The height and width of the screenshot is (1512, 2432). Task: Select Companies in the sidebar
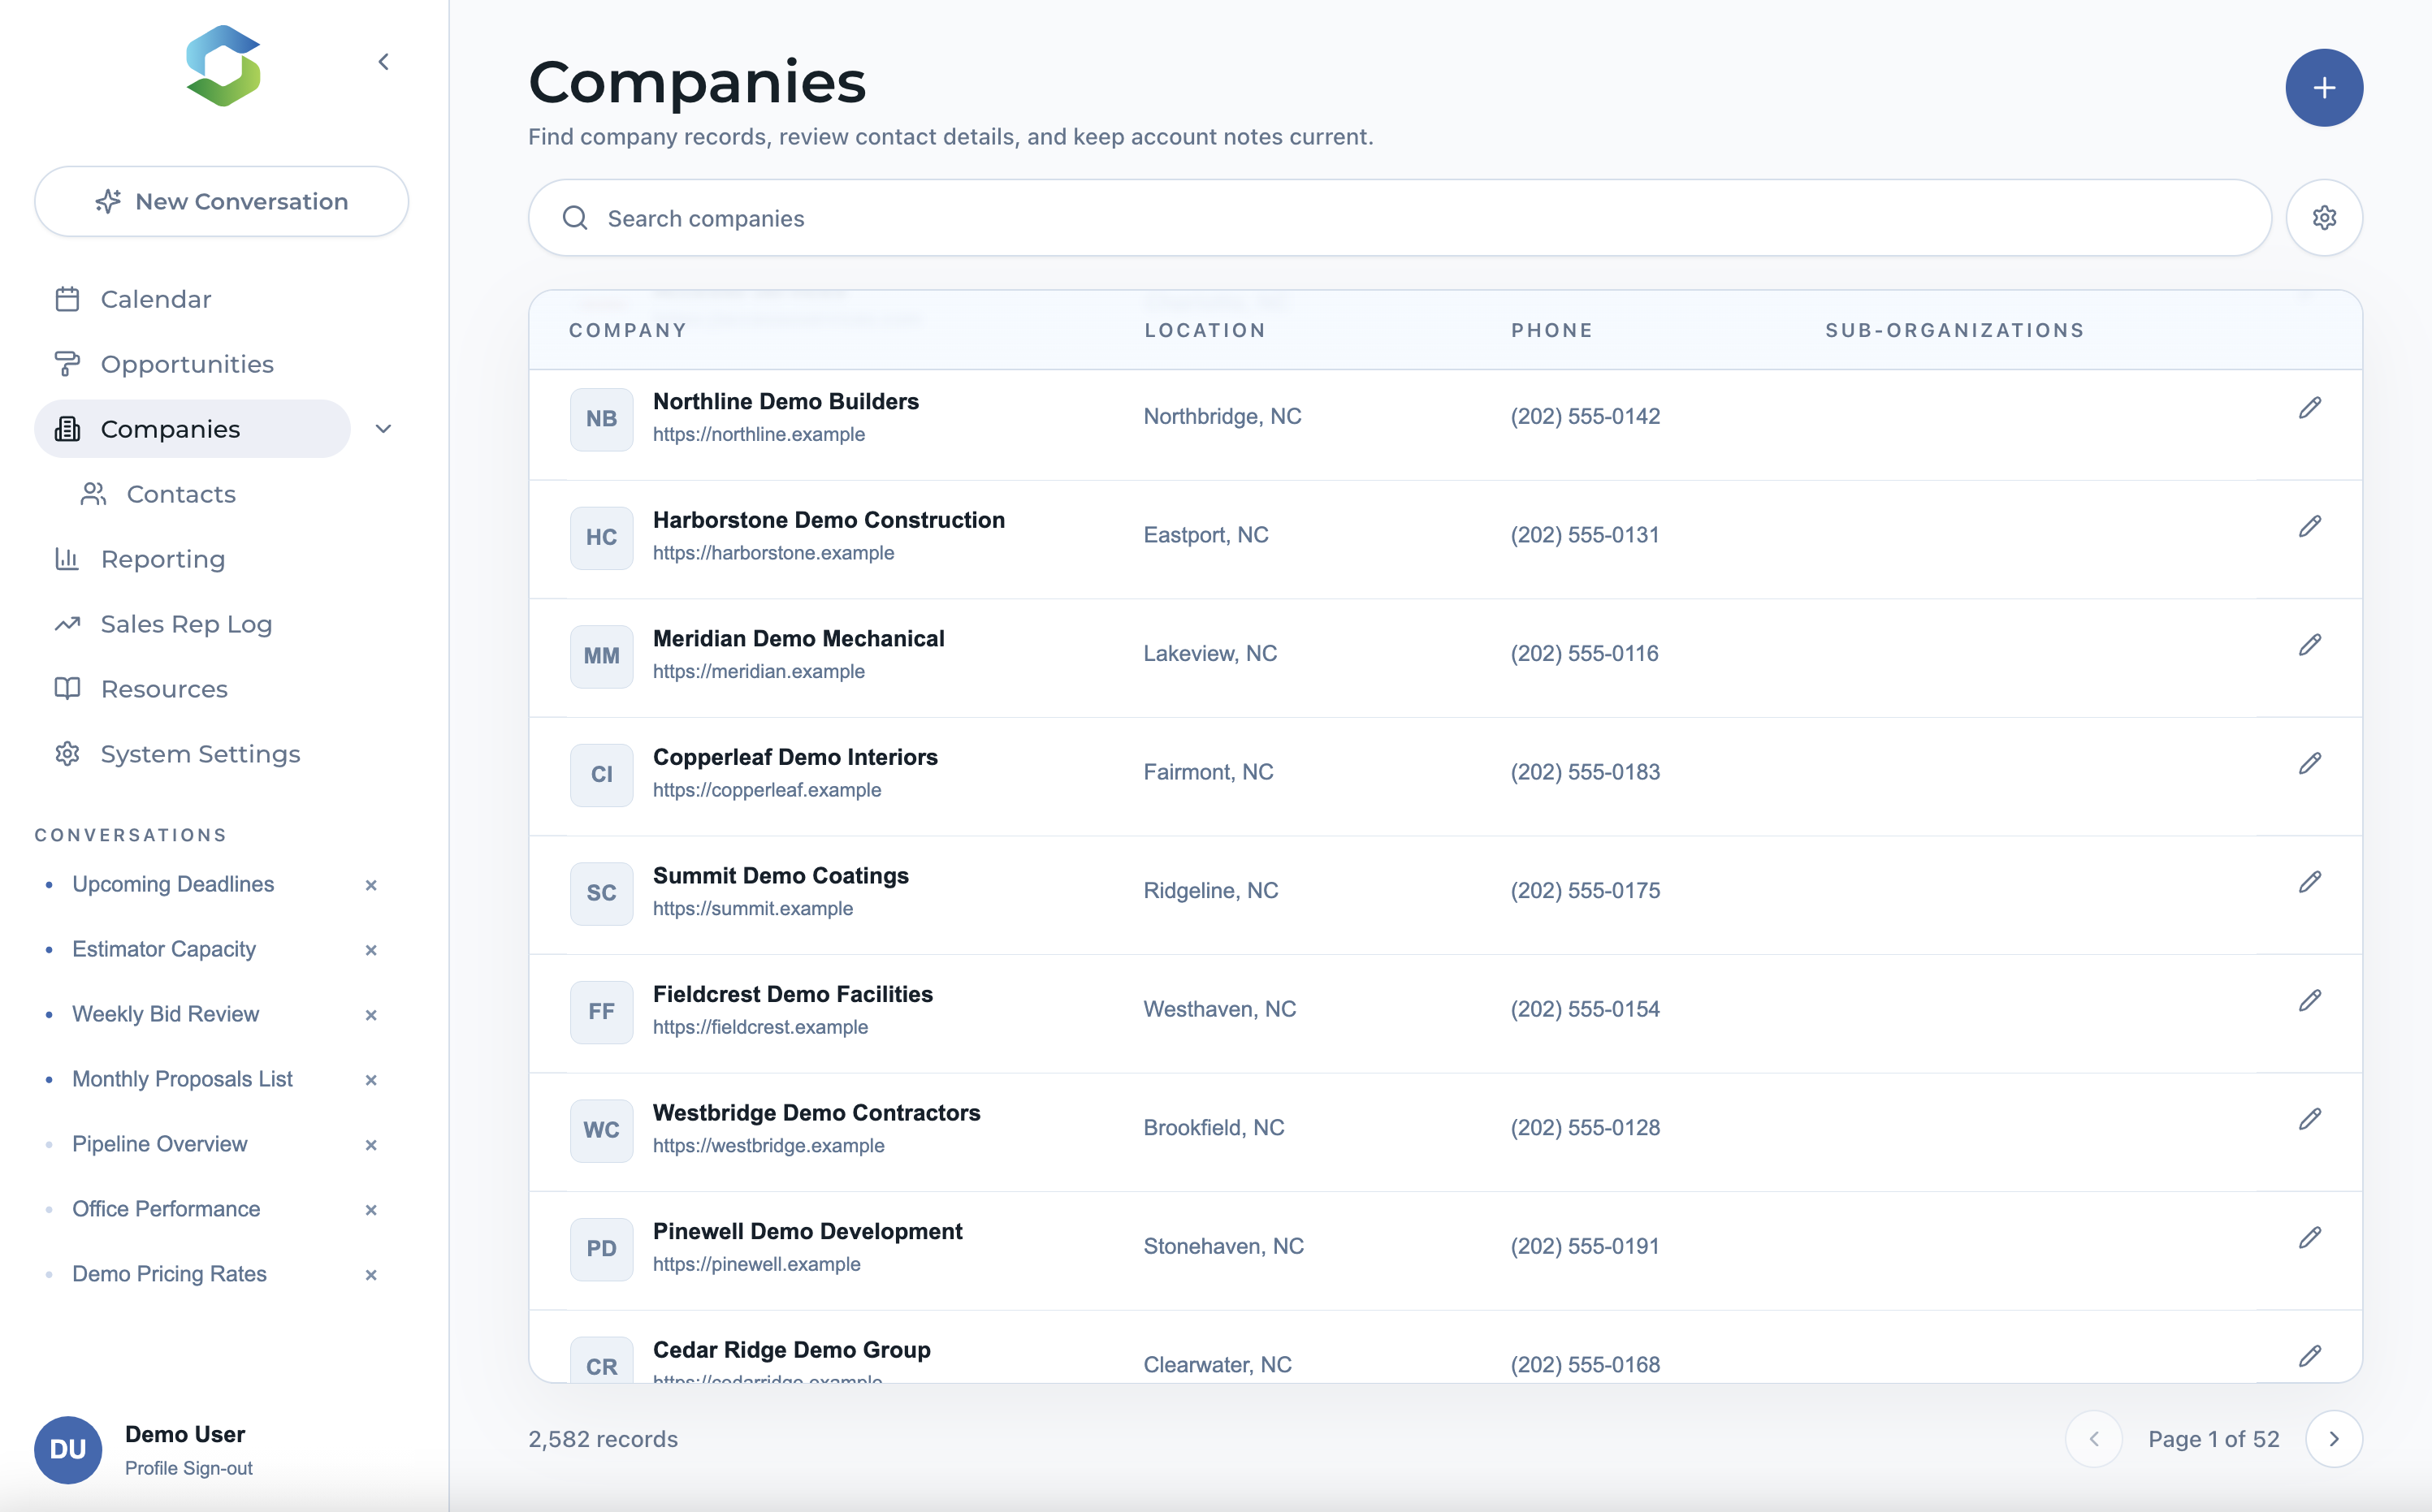click(x=192, y=429)
